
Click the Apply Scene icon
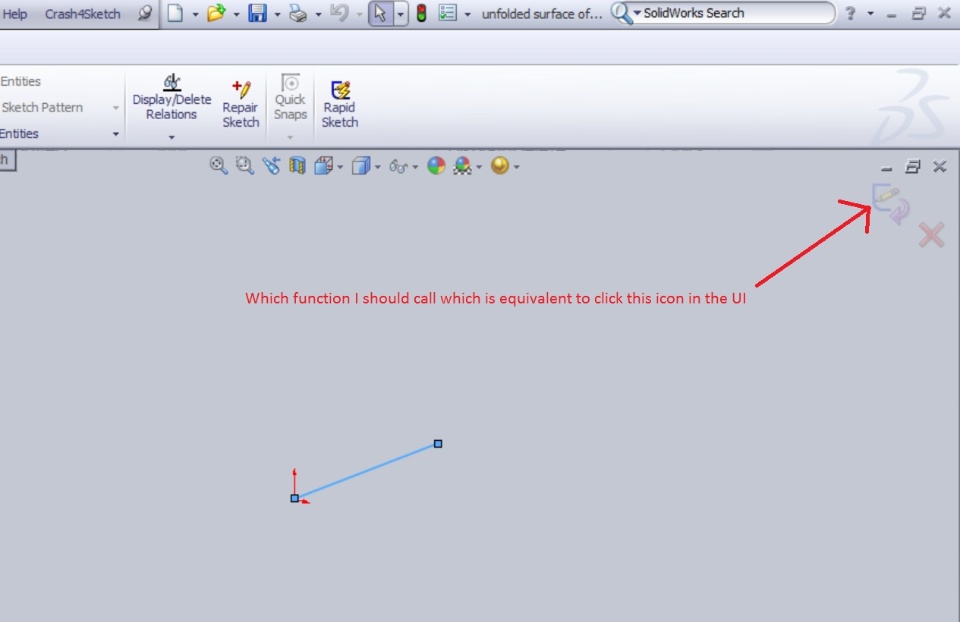[463, 165]
